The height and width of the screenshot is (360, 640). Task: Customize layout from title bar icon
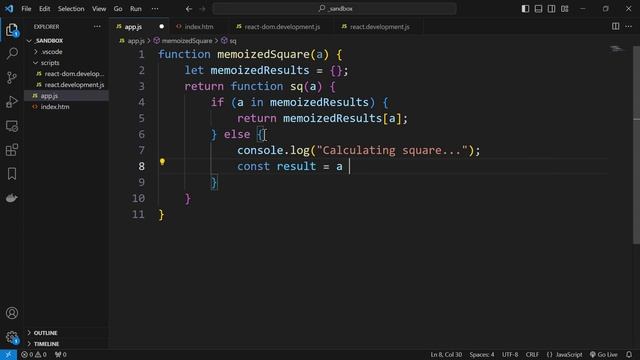[564, 9]
